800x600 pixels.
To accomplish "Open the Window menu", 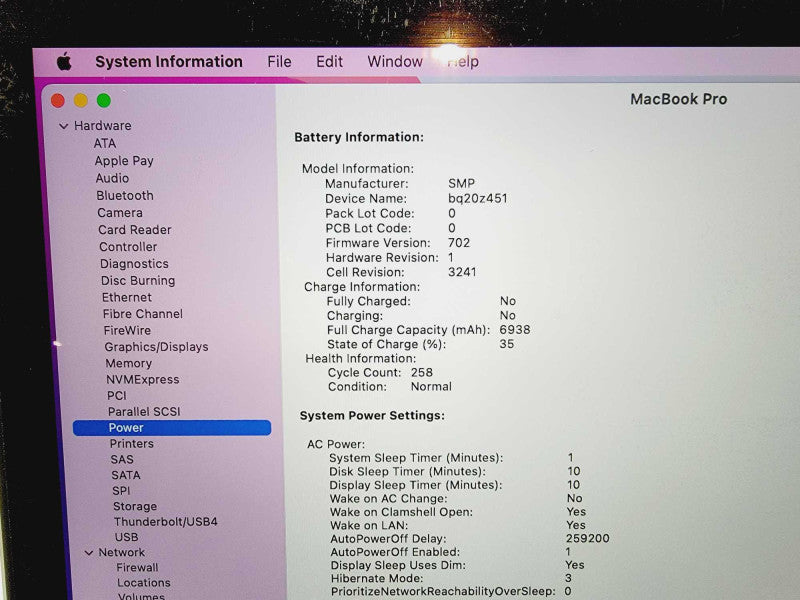I will [395, 62].
